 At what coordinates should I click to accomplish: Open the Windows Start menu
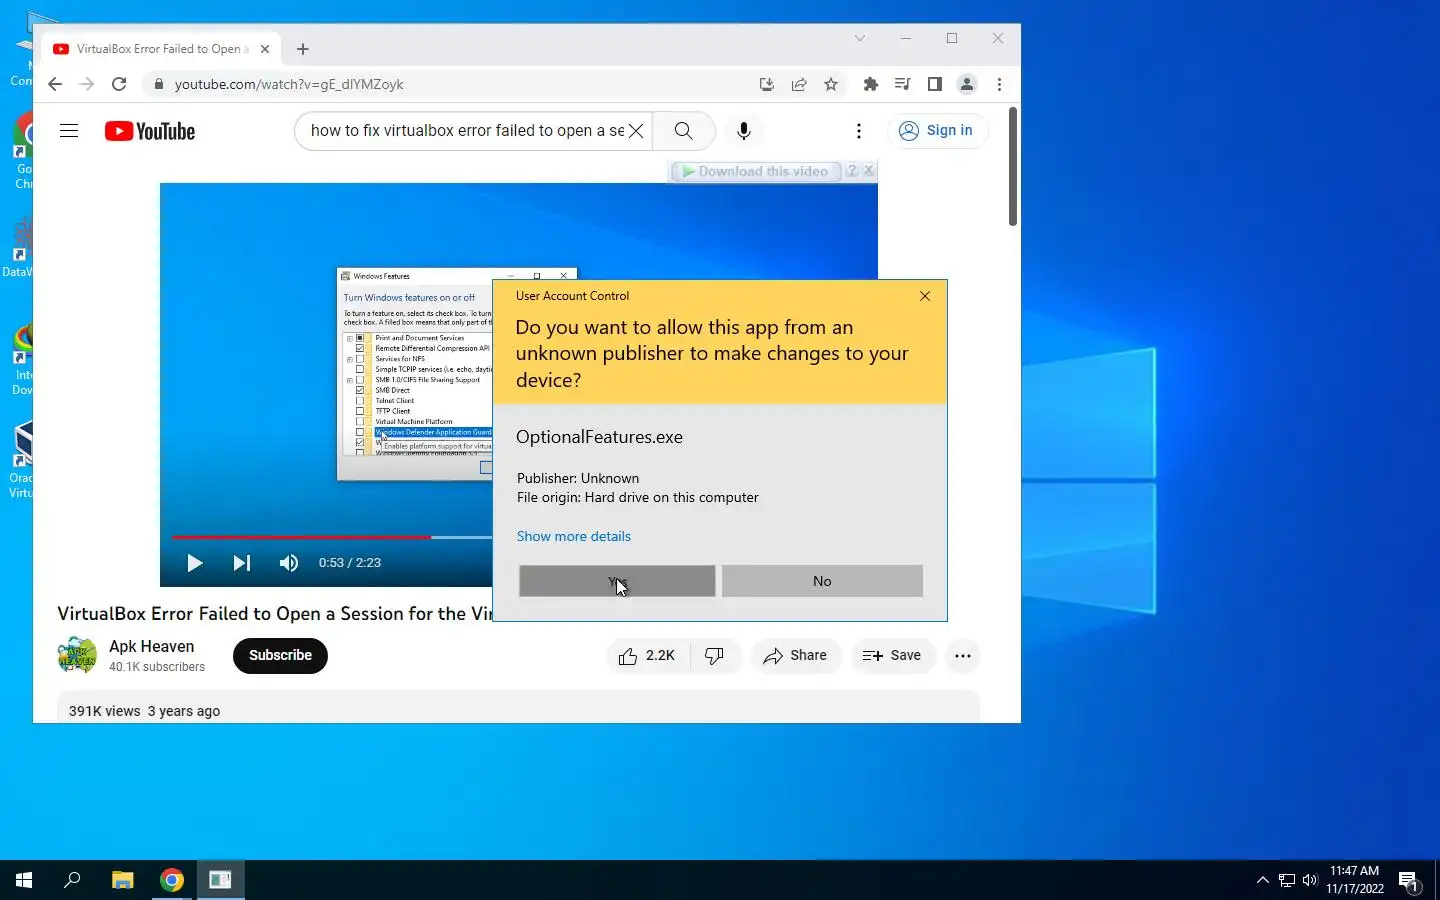pos(24,880)
